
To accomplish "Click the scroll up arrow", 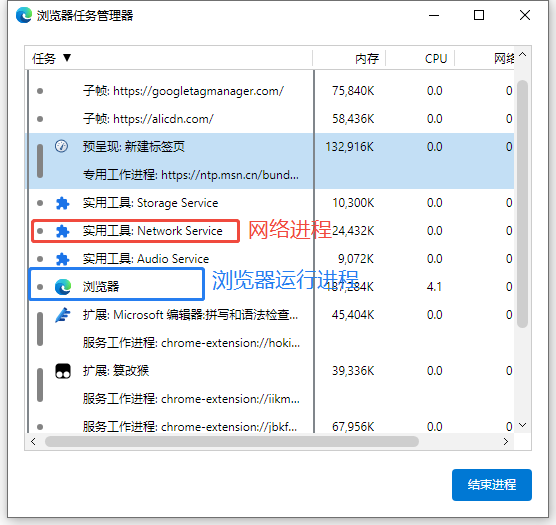I will (523, 55).
